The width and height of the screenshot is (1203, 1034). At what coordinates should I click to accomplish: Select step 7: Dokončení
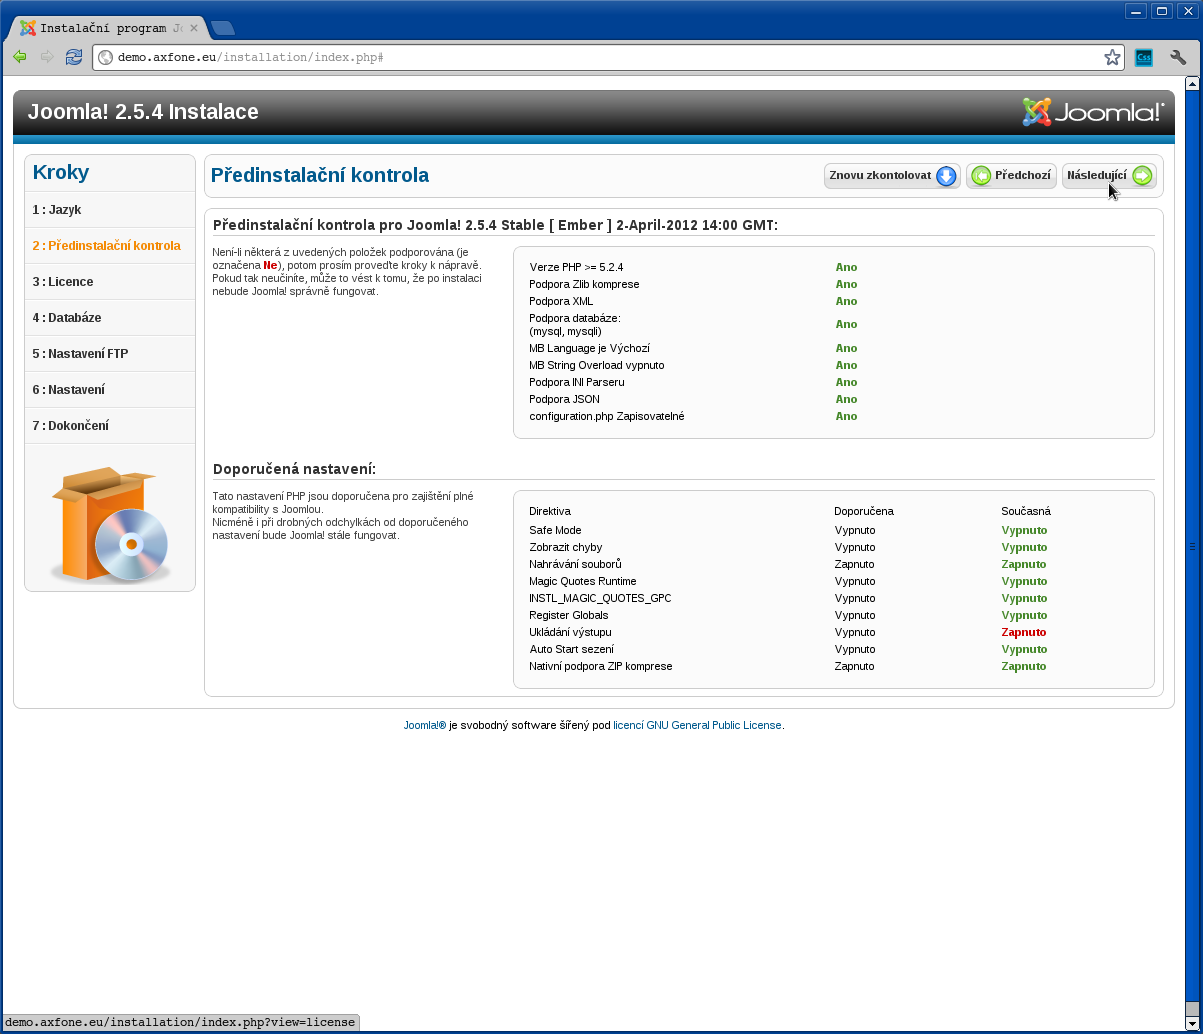71,426
